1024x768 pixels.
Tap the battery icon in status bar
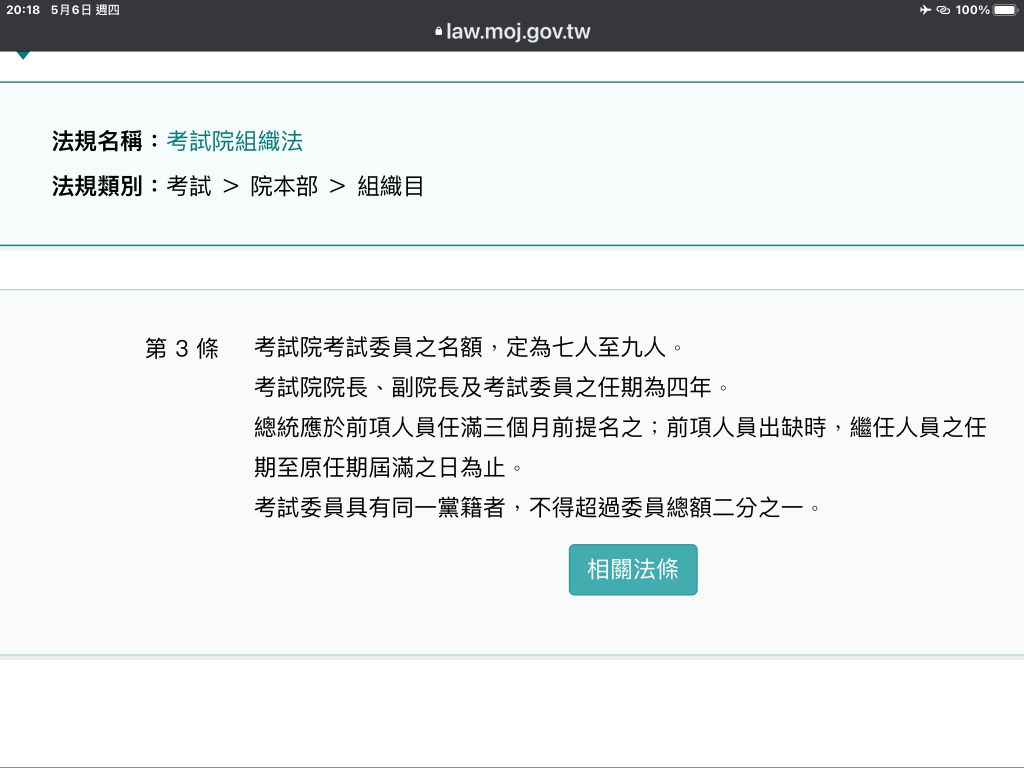tap(1005, 10)
